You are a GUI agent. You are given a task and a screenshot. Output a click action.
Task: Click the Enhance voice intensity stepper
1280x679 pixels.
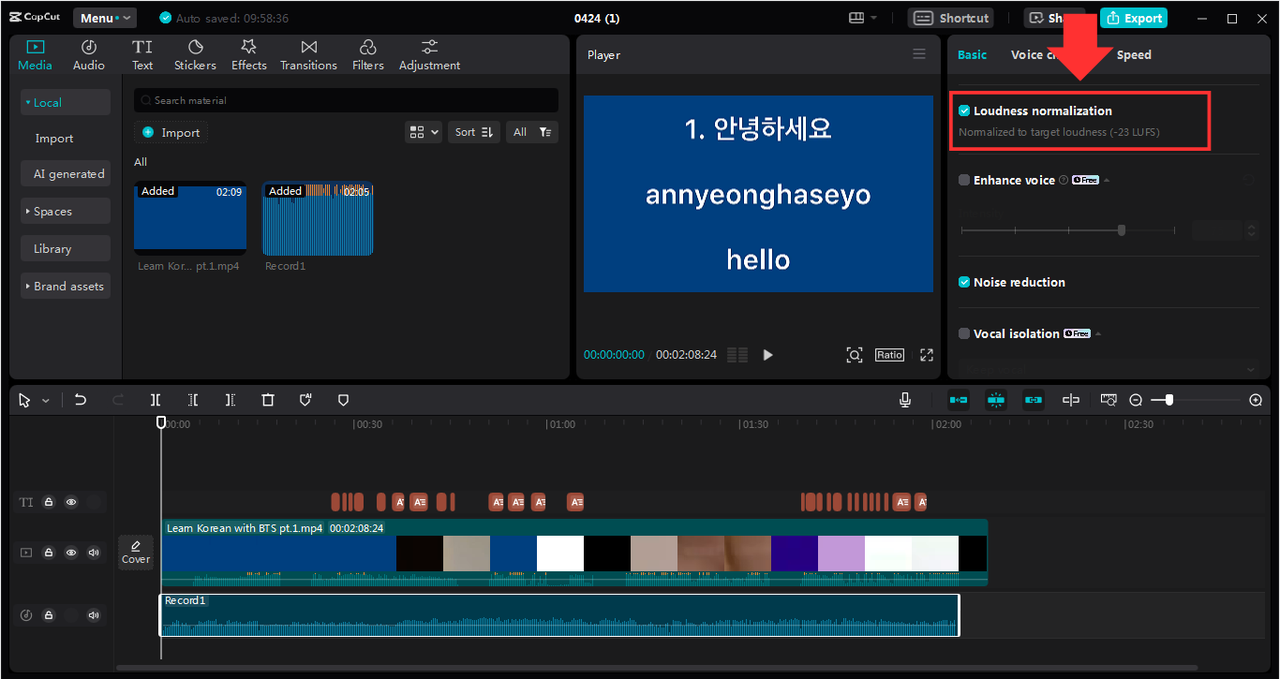tap(1251, 230)
